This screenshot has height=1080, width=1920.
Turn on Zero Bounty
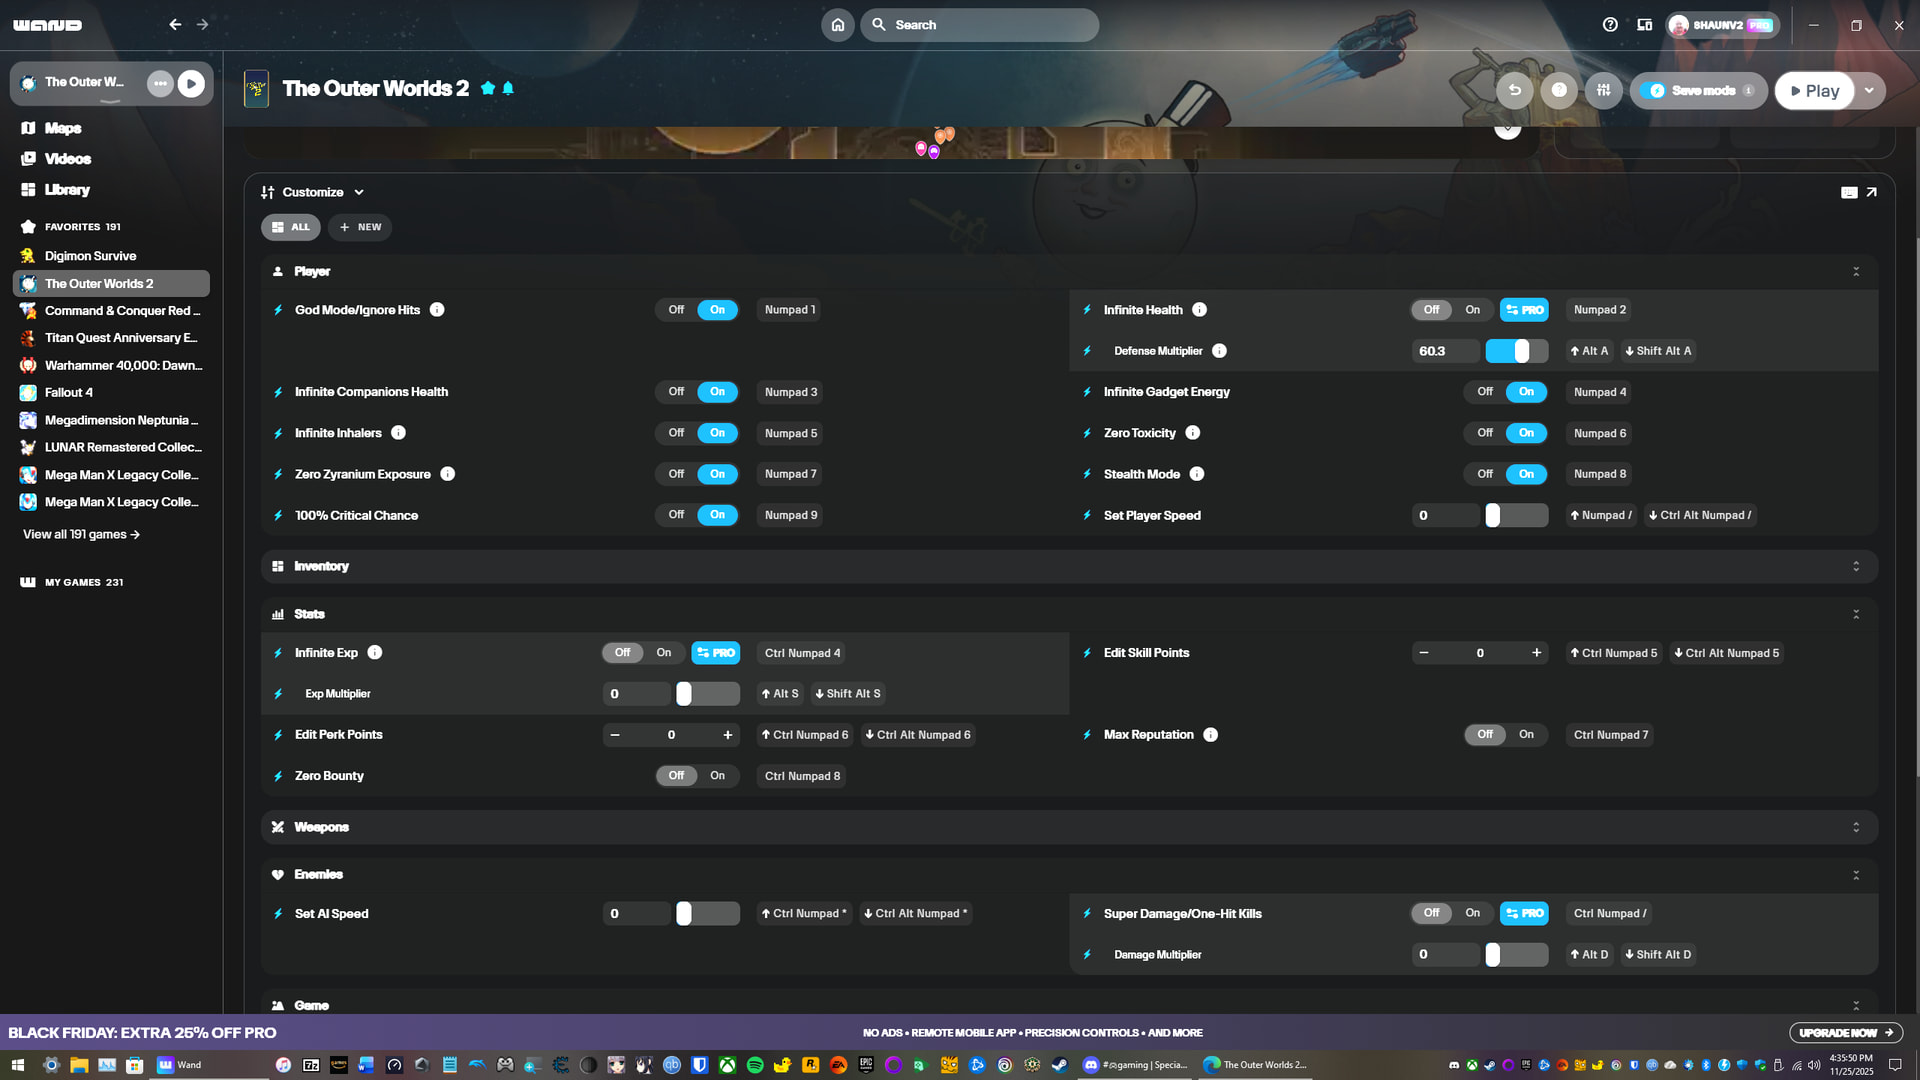717,776
